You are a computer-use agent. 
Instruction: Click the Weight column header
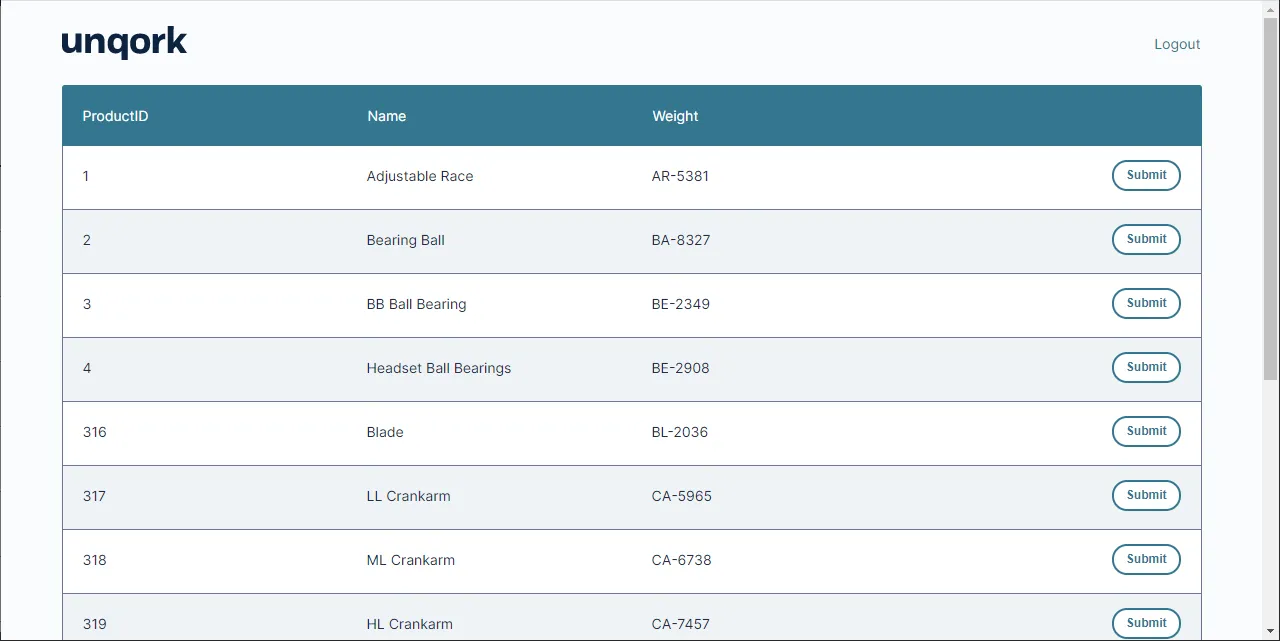coord(675,116)
